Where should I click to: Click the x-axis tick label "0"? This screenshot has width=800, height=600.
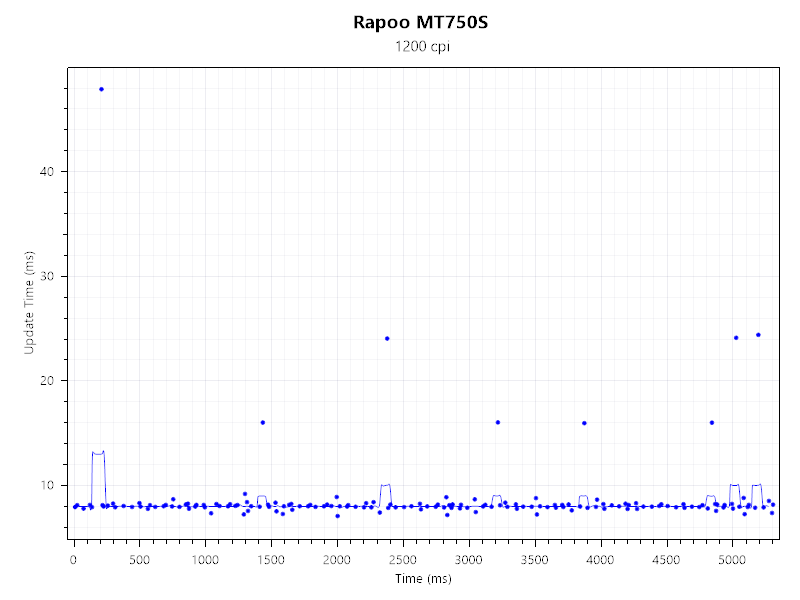[x=74, y=560]
